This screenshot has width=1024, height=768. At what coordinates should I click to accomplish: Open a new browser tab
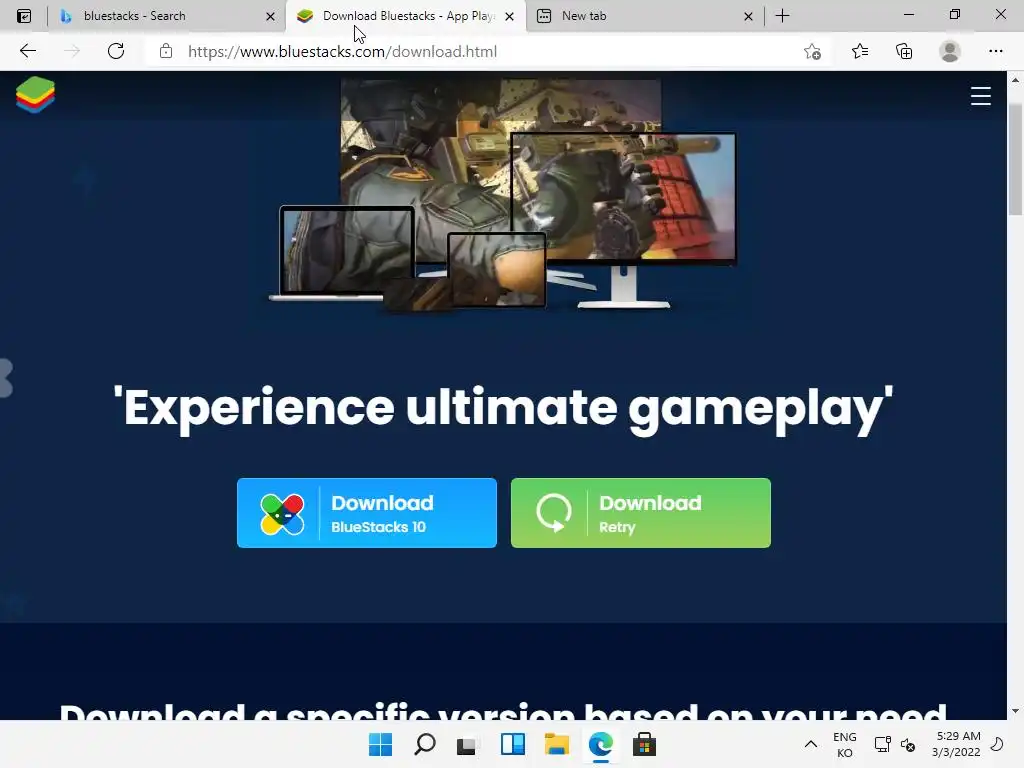782,16
